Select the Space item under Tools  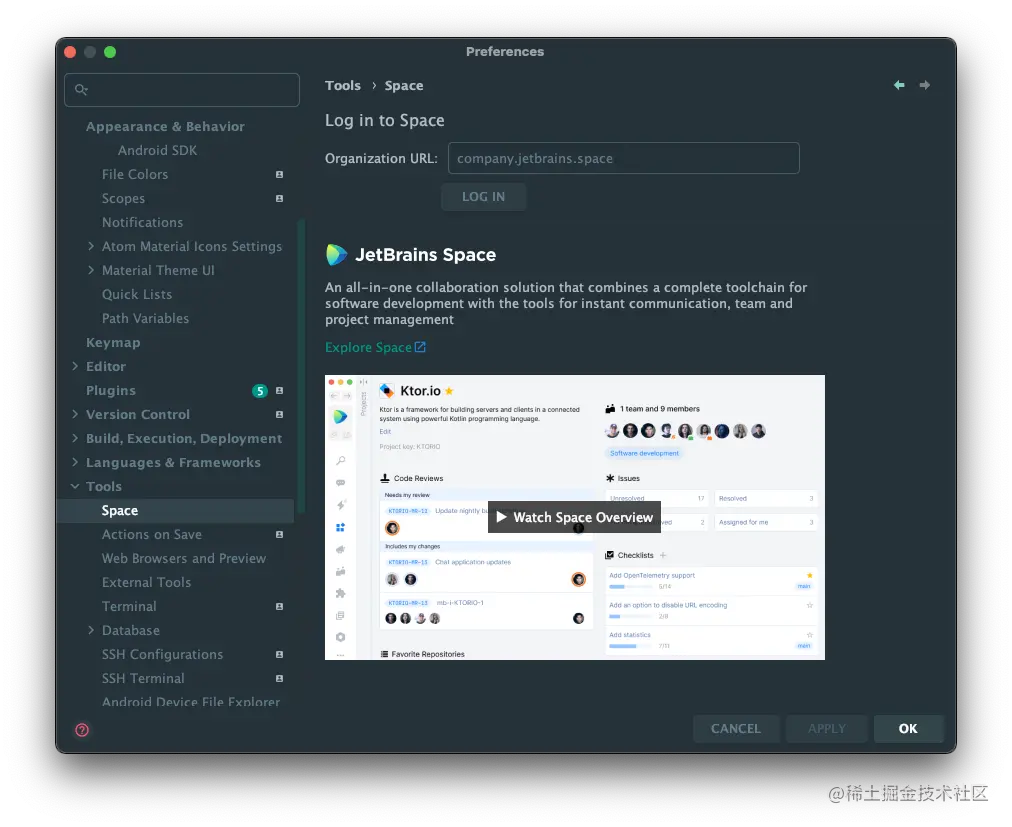tap(176, 511)
